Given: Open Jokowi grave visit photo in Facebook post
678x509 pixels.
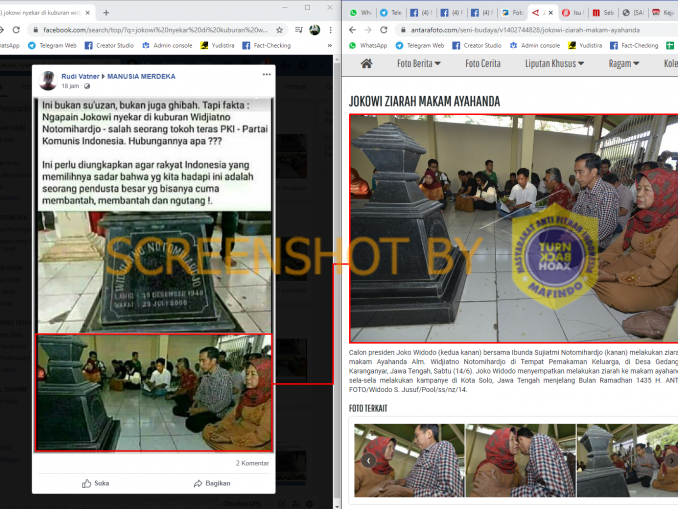Looking at the screenshot, I should point(154,393).
